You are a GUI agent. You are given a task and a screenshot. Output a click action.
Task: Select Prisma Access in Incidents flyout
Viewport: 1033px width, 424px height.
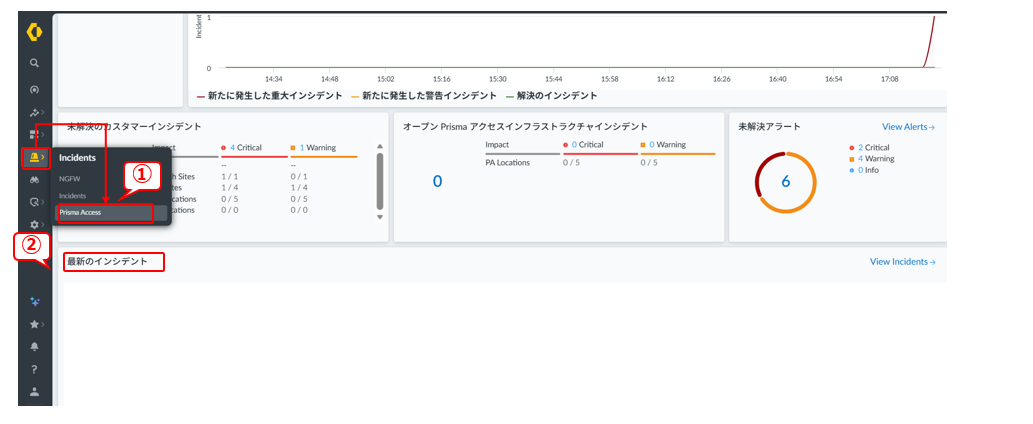111,213
